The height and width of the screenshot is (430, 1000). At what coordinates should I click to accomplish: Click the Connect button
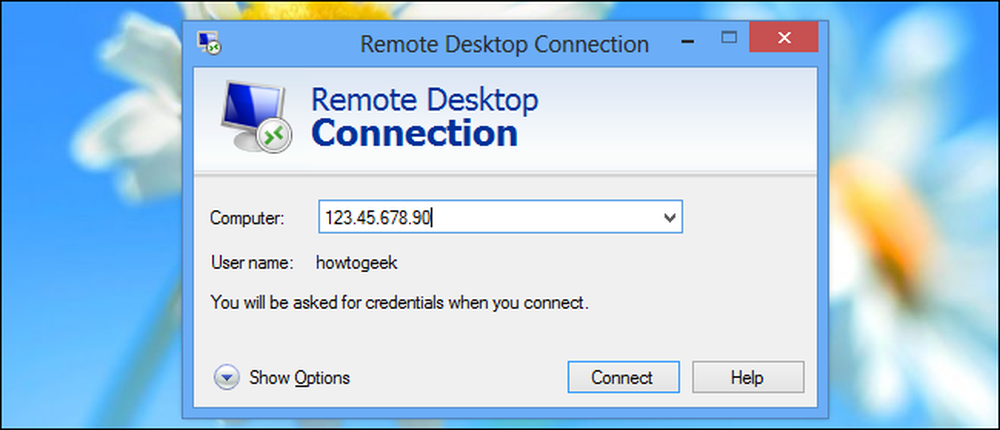tap(622, 377)
